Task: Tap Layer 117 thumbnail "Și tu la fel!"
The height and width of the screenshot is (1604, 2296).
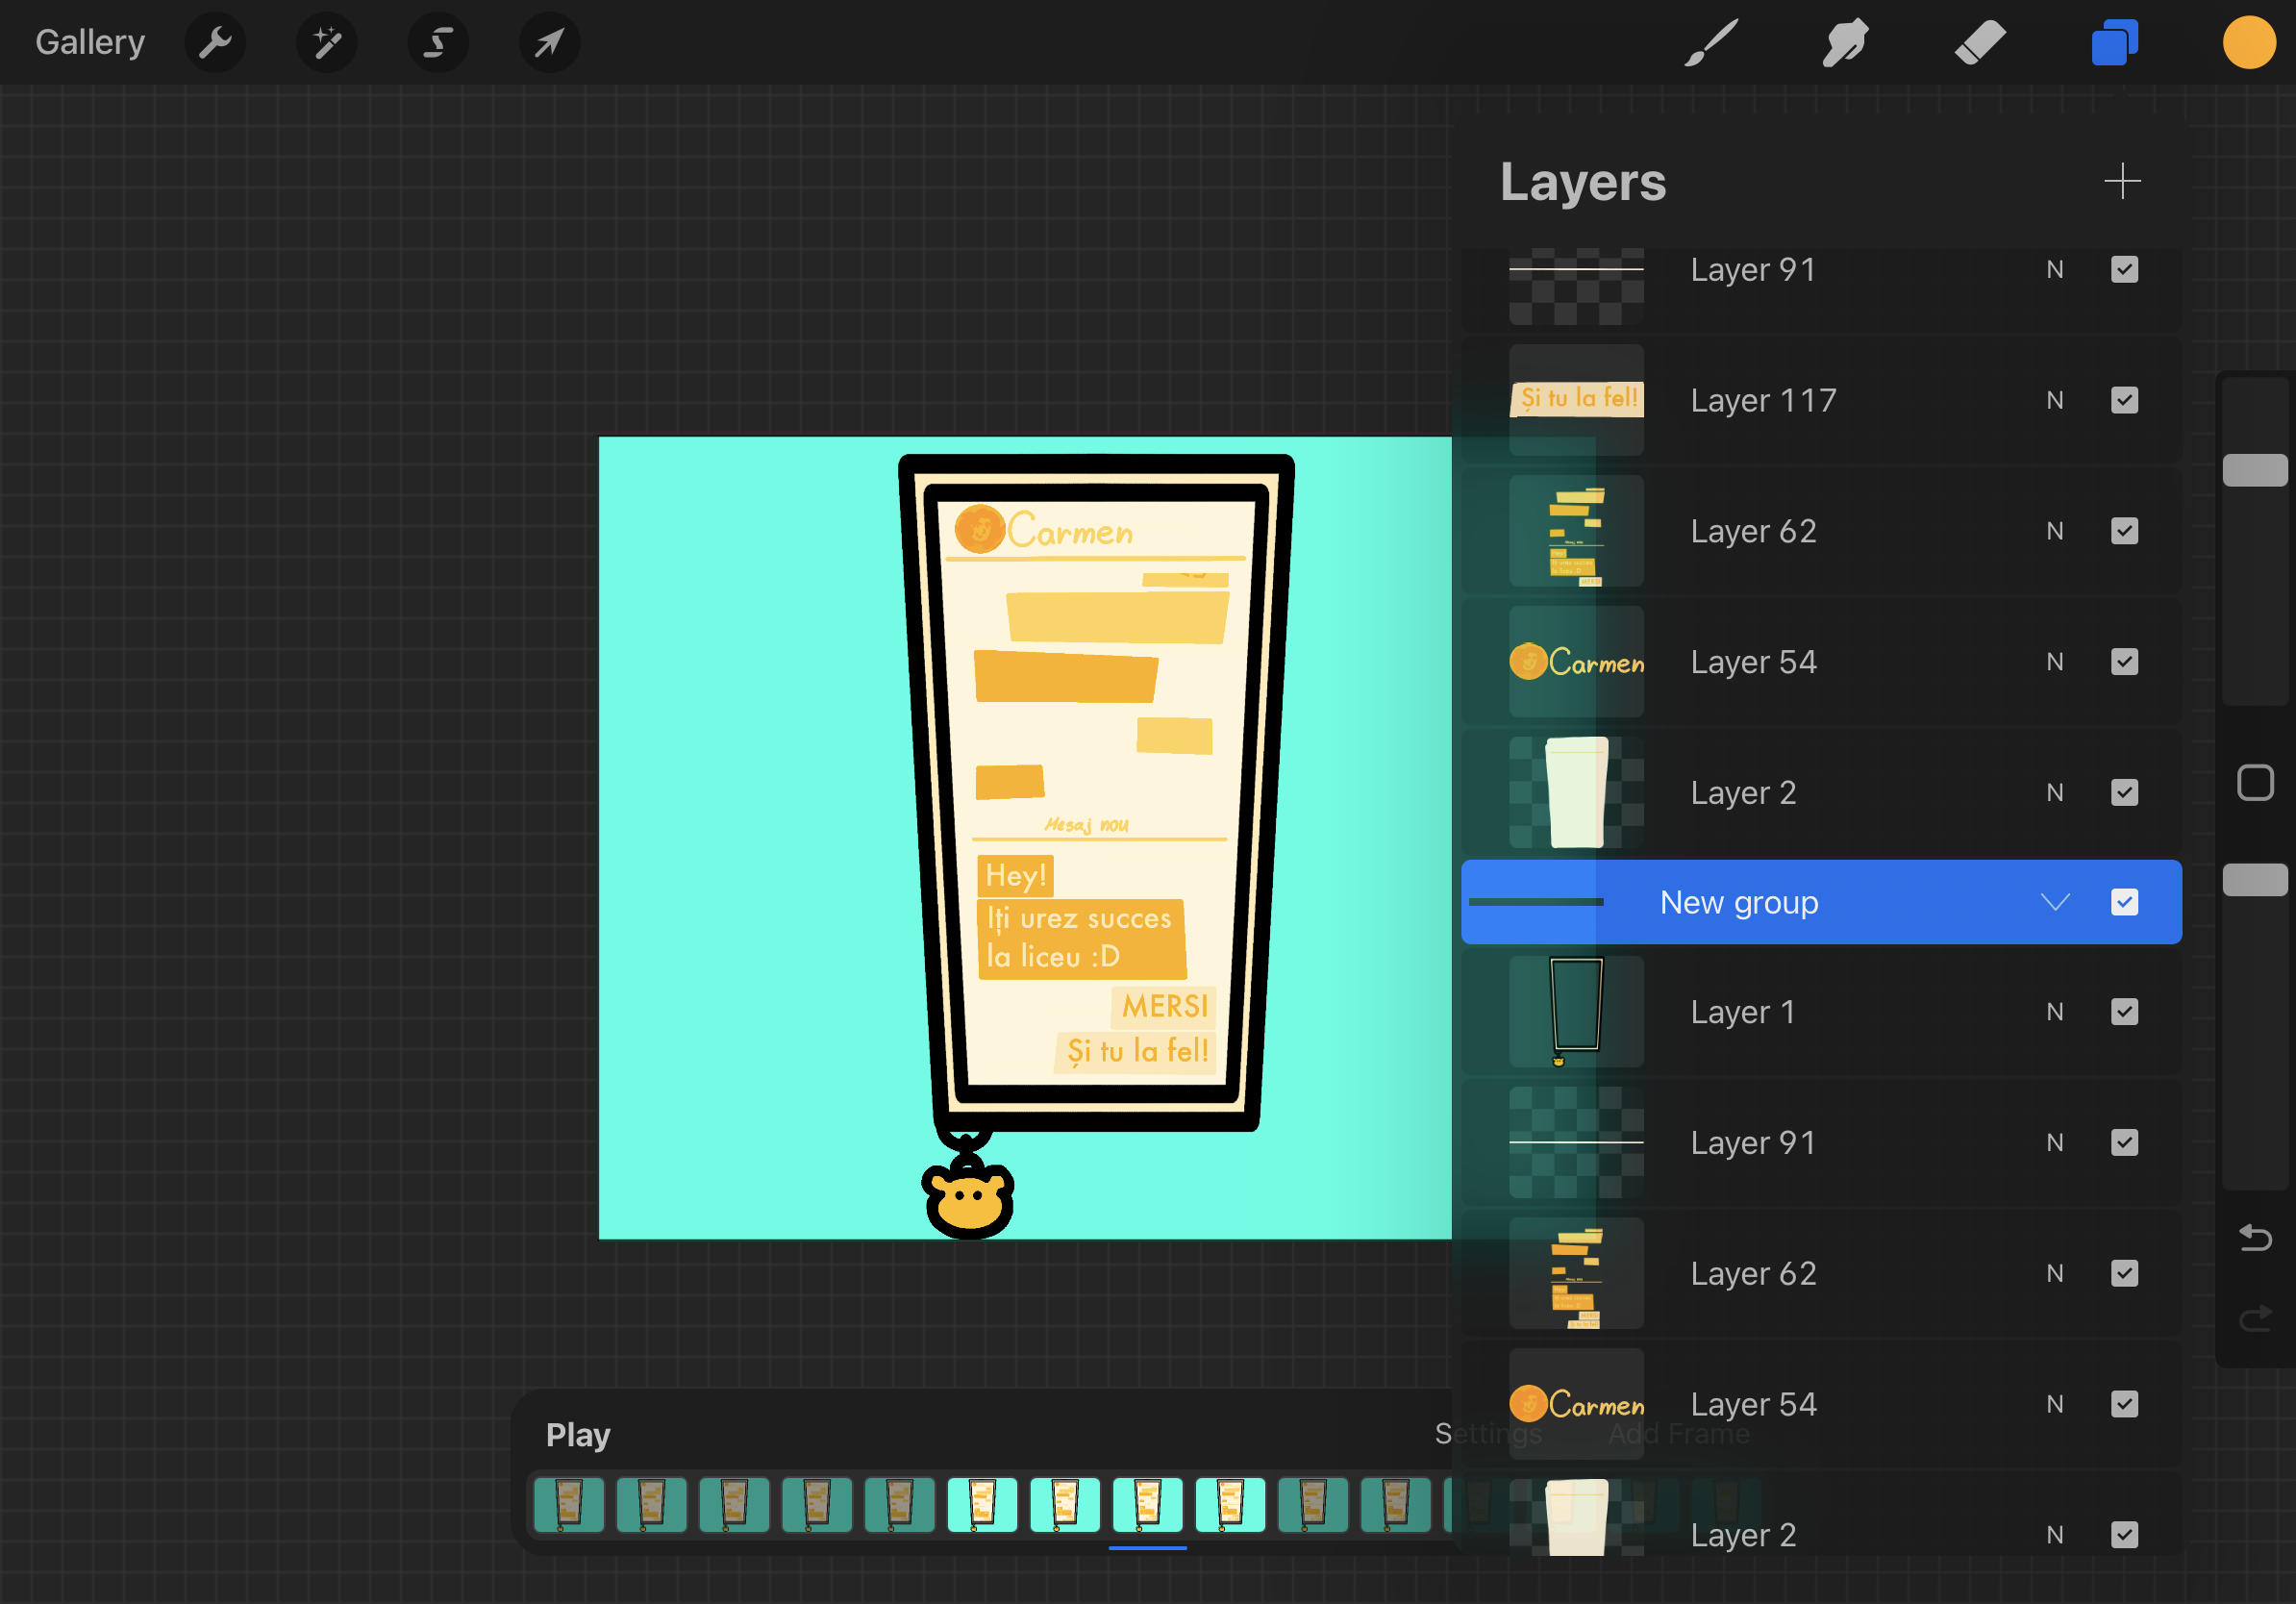Action: pos(1576,400)
